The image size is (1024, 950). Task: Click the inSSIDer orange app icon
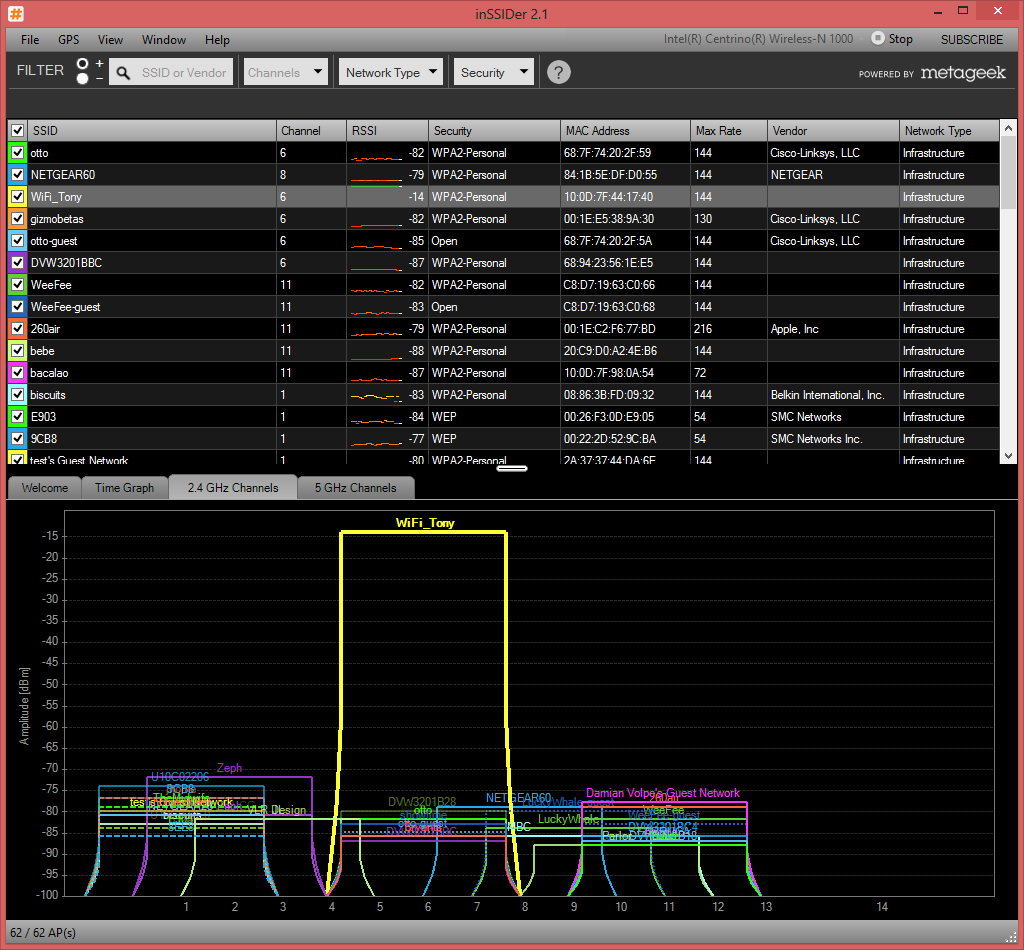pos(16,13)
